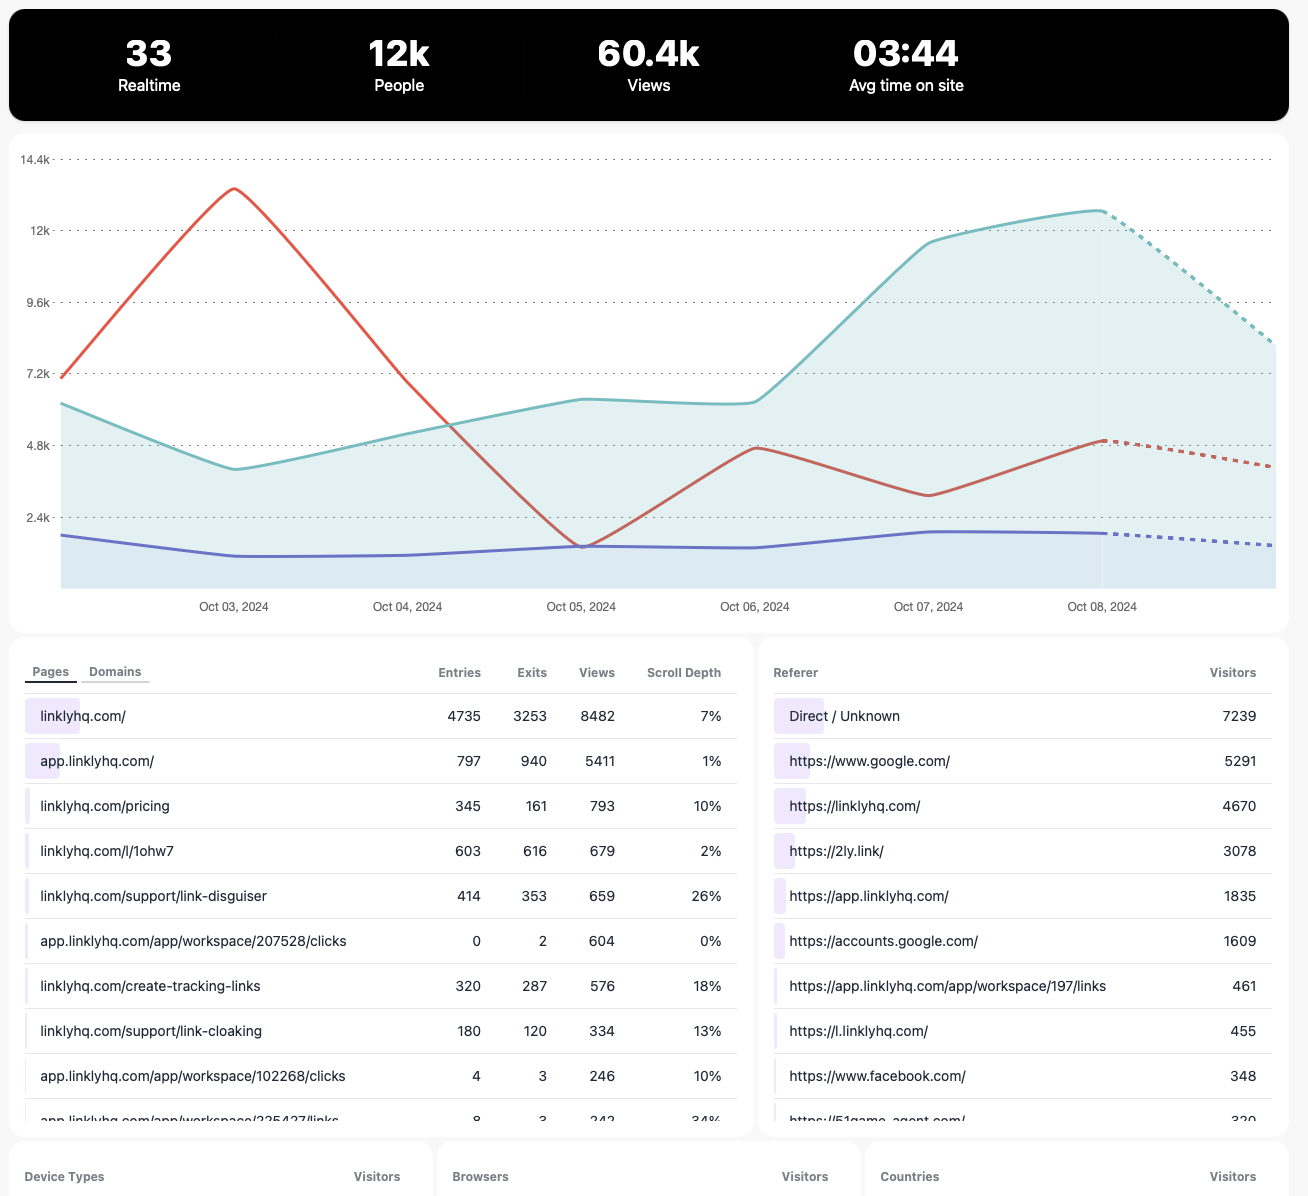The image size is (1308, 1196).
Task: Click the Oct 07, 2024 axis label
Action: pyautogui.click(x=928, y=607)
